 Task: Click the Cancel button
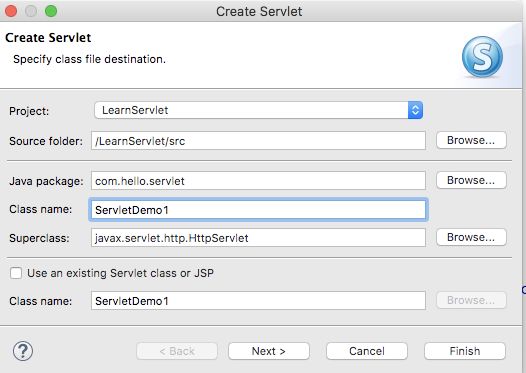coord(367,351)
